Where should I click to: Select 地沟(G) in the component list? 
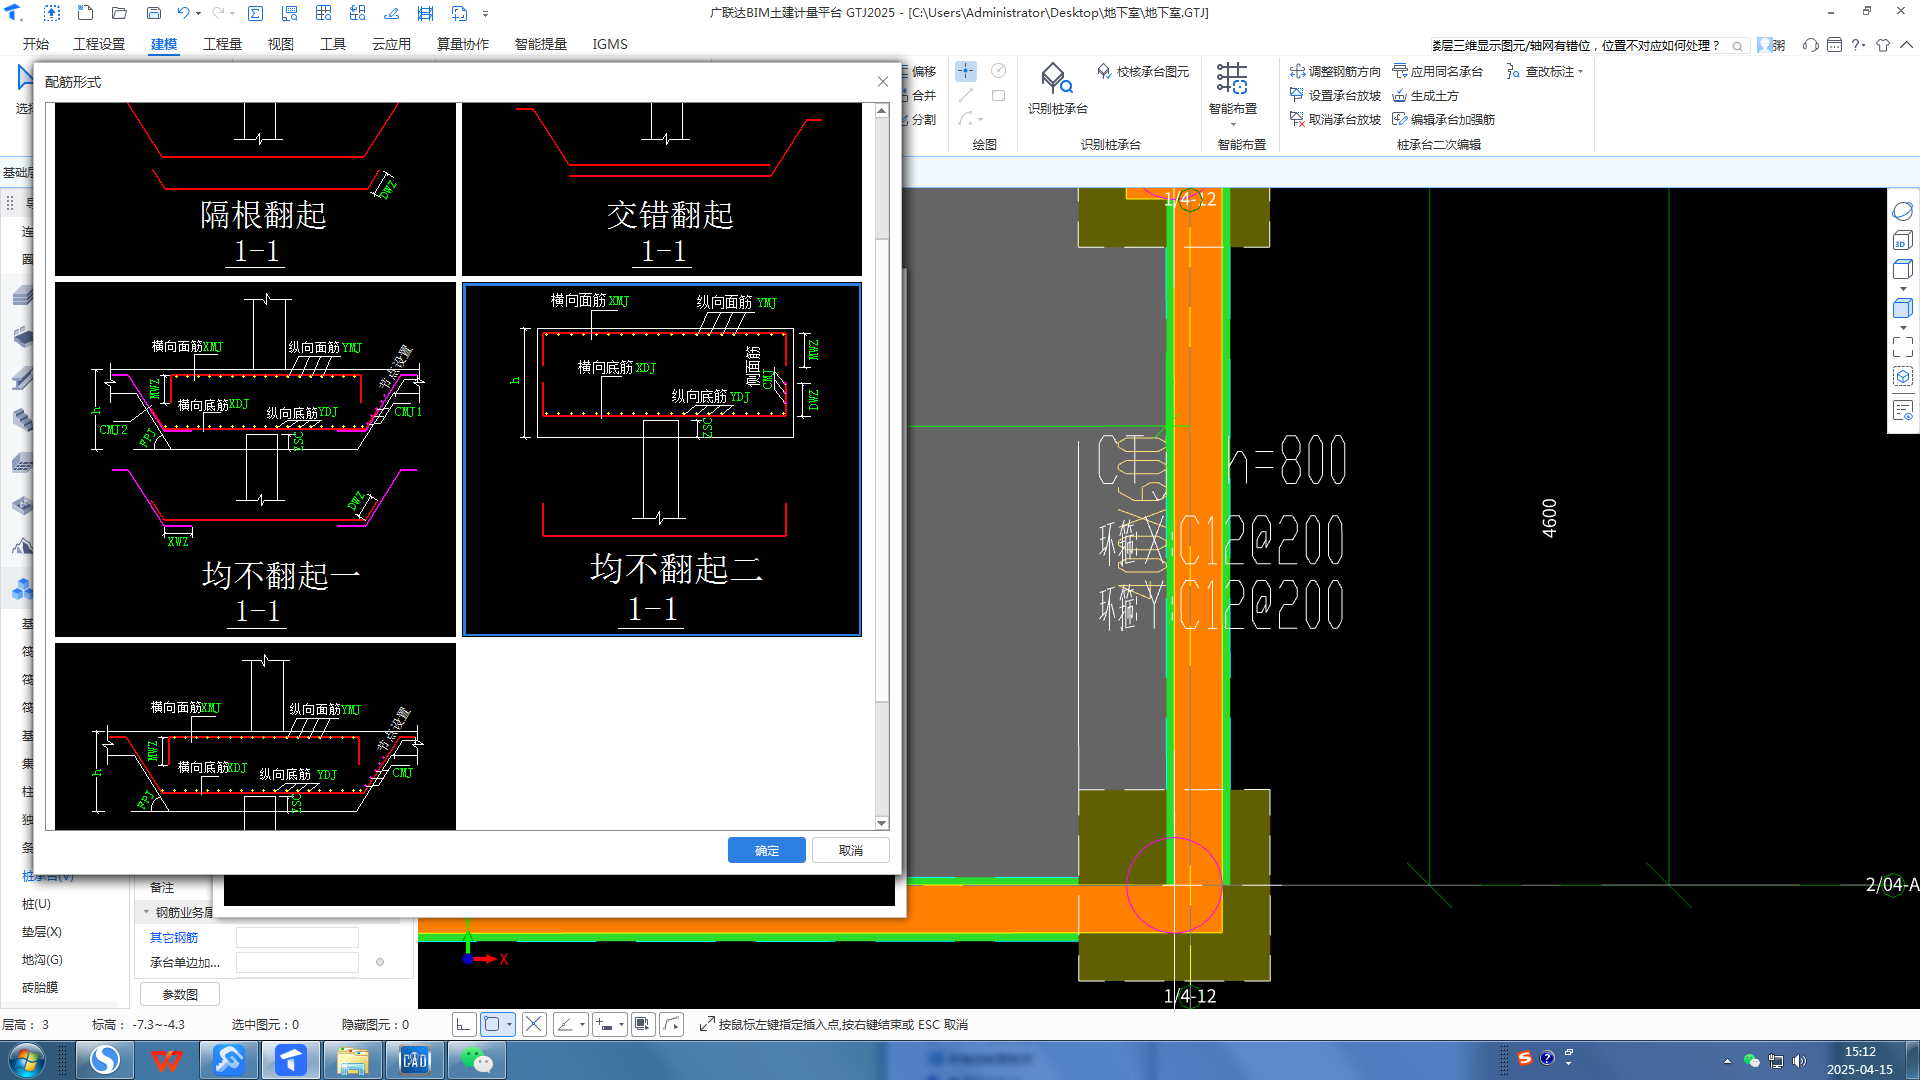pyautogui.click(x=42, y=959)
